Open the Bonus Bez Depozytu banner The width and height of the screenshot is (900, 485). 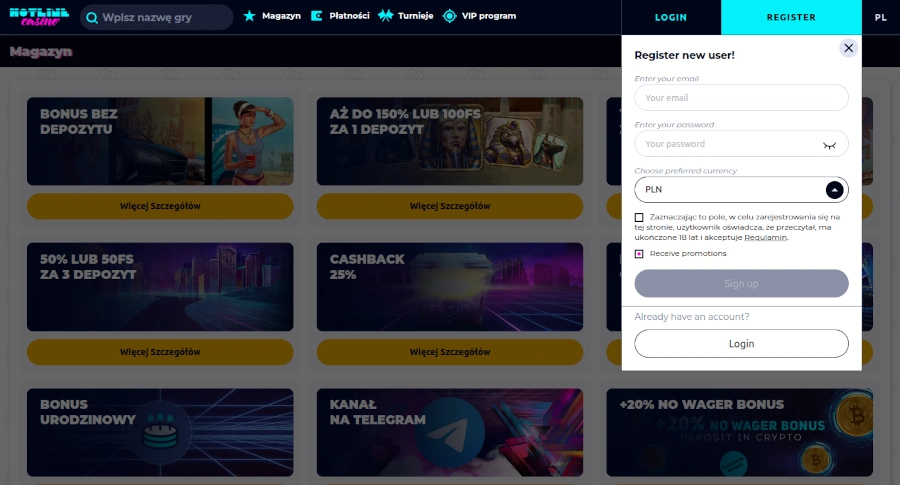pos(160,141)
